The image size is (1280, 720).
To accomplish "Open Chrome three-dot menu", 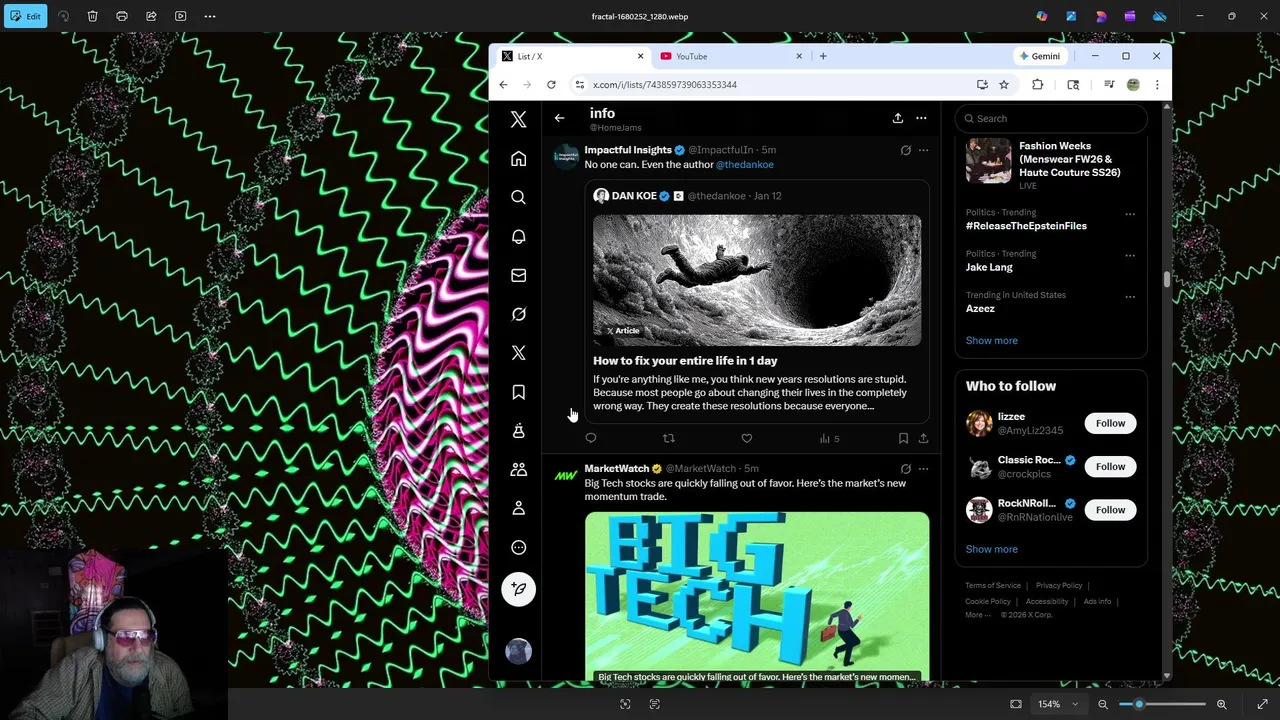I will click(x=1157, y=85).
